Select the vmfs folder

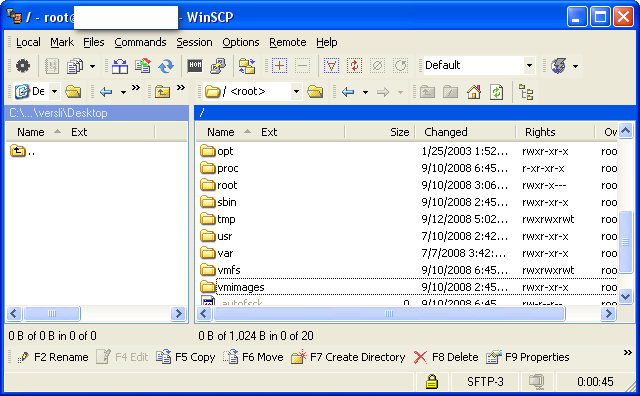(x=229, y=270)
